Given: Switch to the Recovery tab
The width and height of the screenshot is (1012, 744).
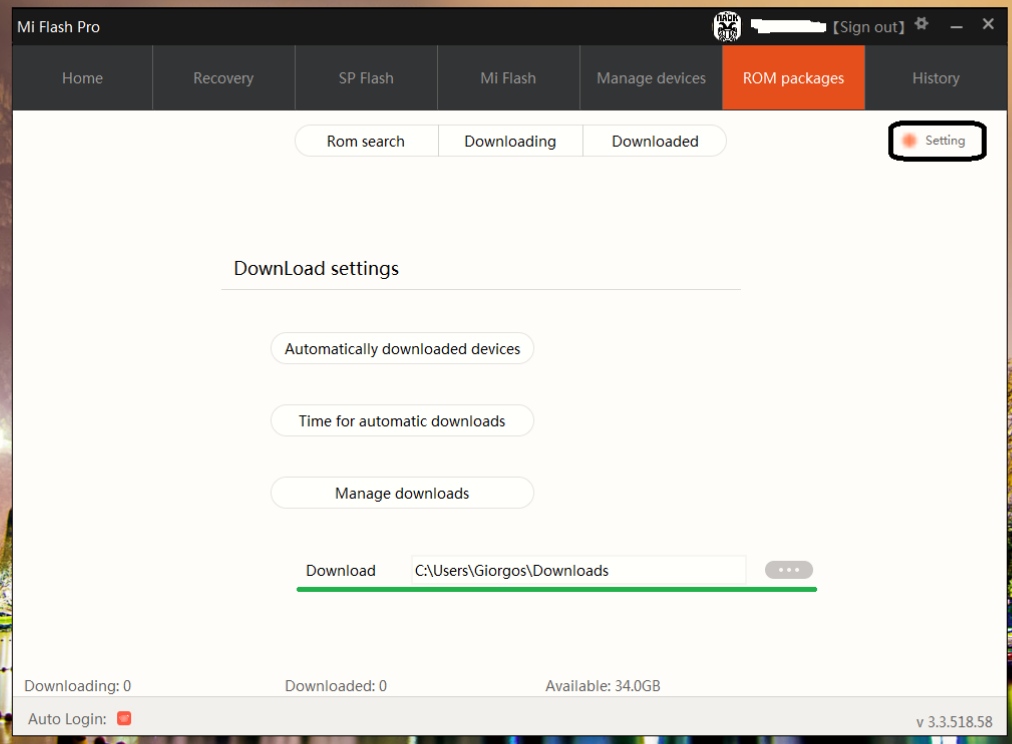Looking at the screenshot, I should 223,78.
